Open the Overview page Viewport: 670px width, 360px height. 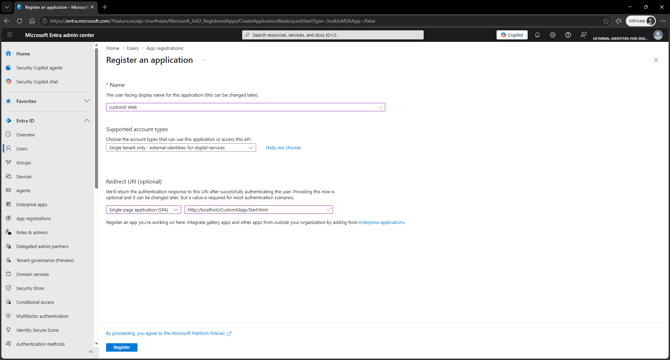pos(25,135)
